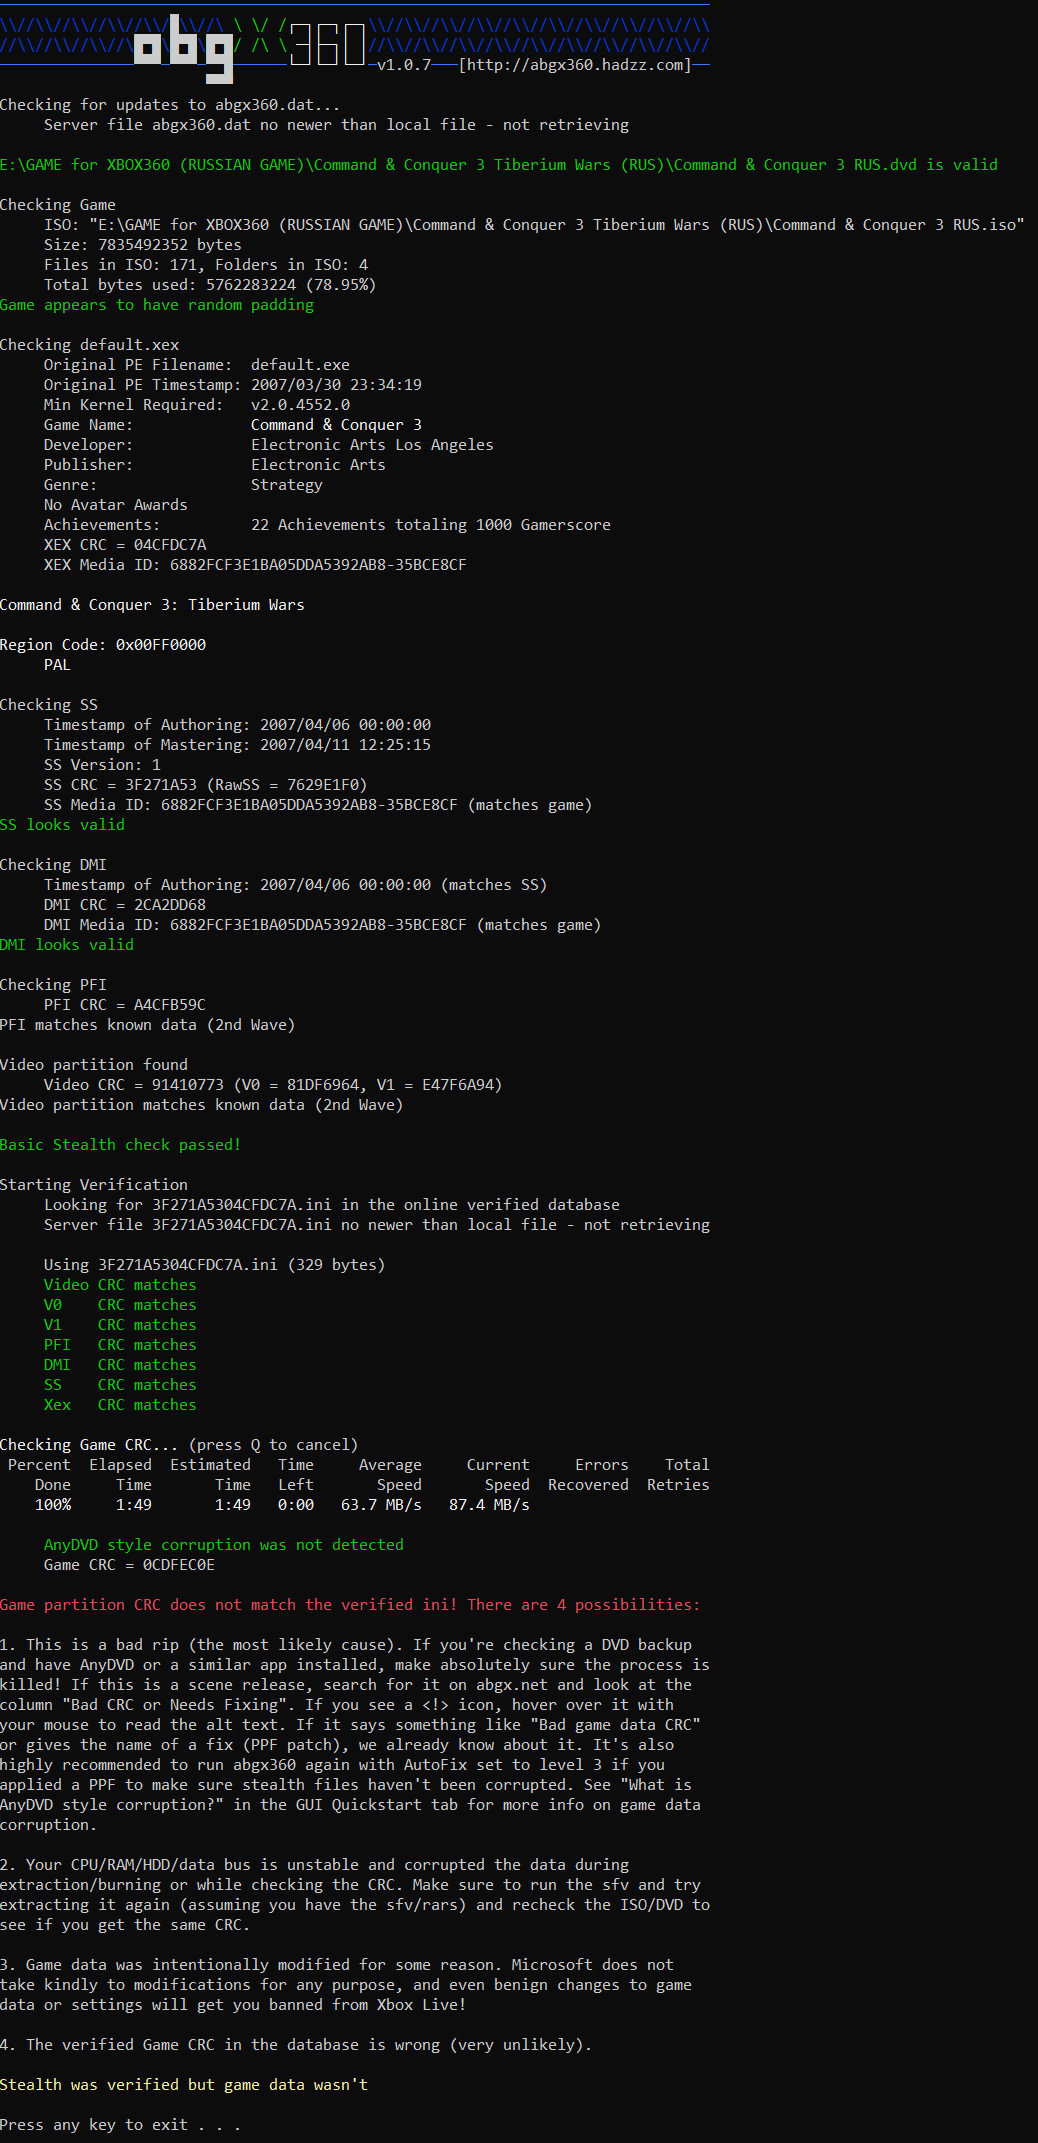1038x2143 pixels.
Task: Click 'Checking for updates to abgx360.dat...' line
Action: tap(170, 105)
